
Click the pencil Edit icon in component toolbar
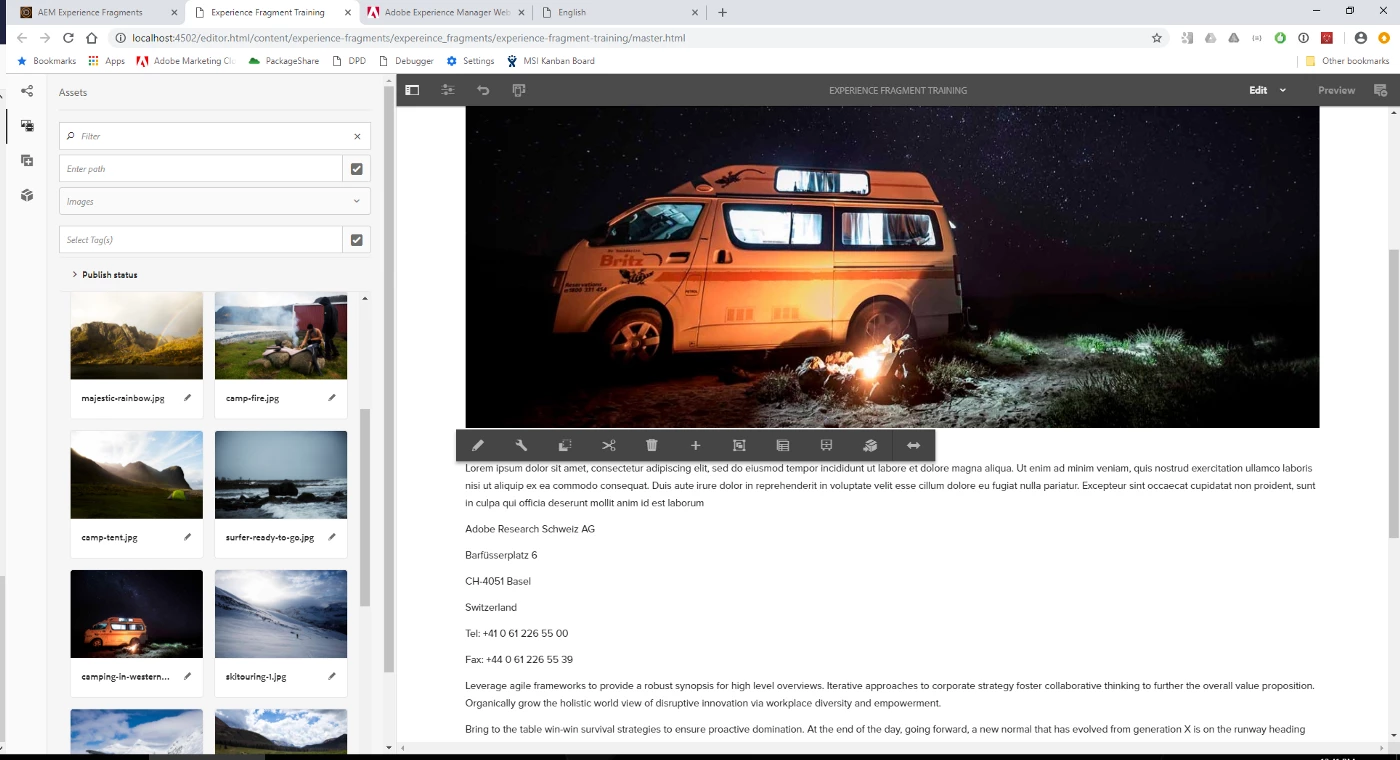coord(478,446)
